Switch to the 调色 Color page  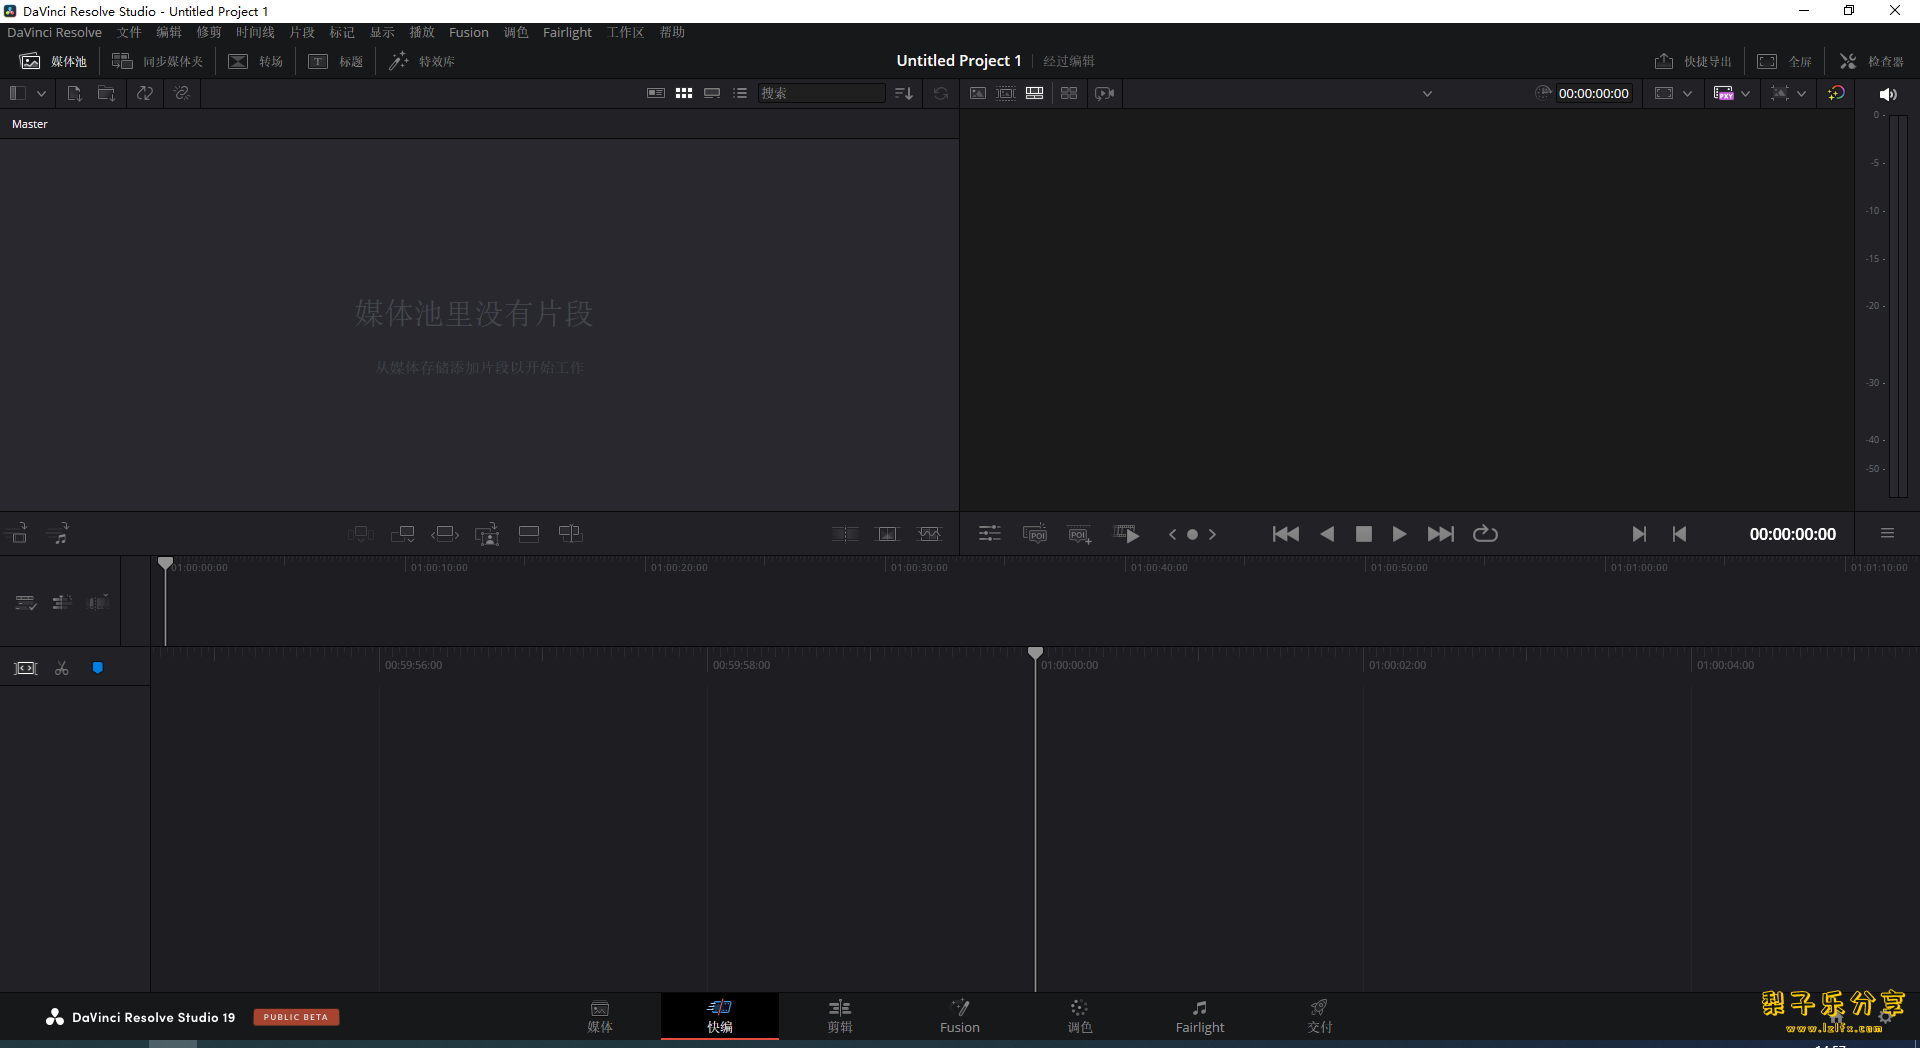[x=1080, y=1016]
